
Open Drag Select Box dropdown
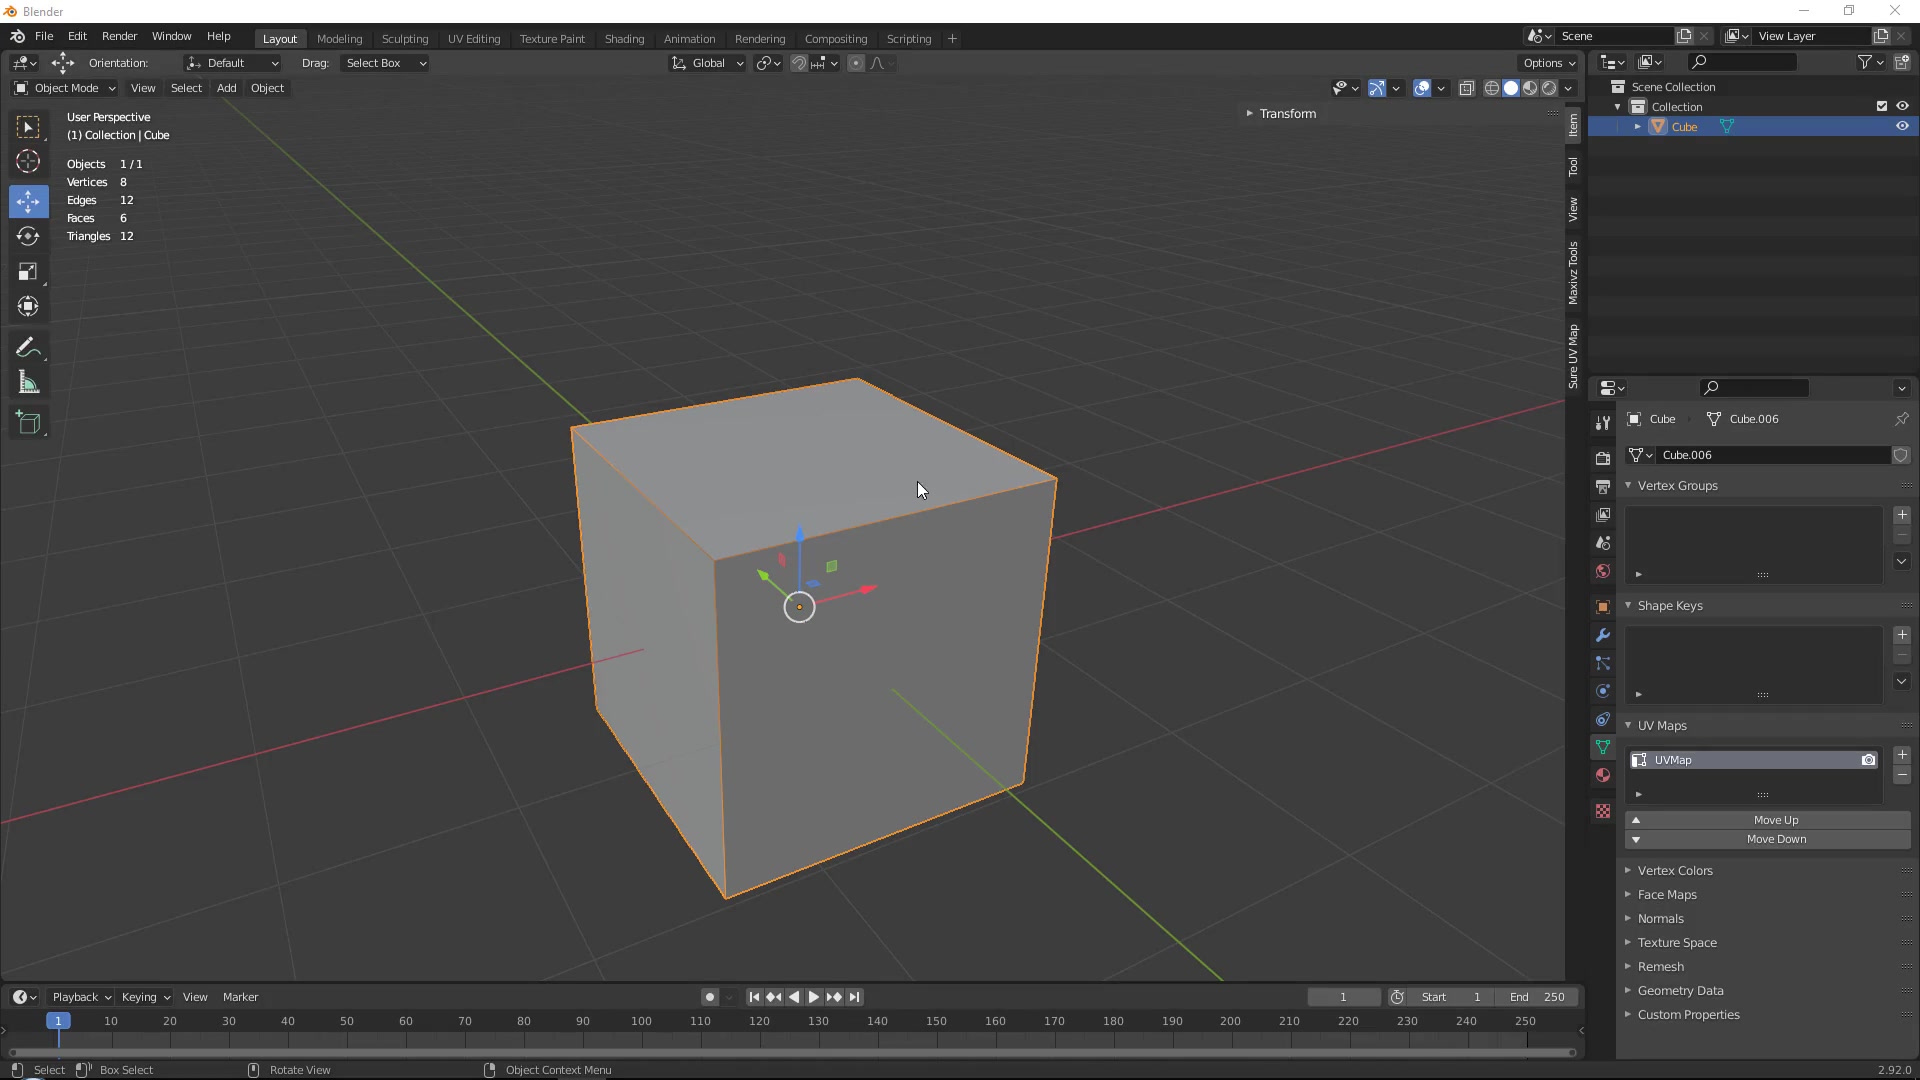[x=385, y=63]
